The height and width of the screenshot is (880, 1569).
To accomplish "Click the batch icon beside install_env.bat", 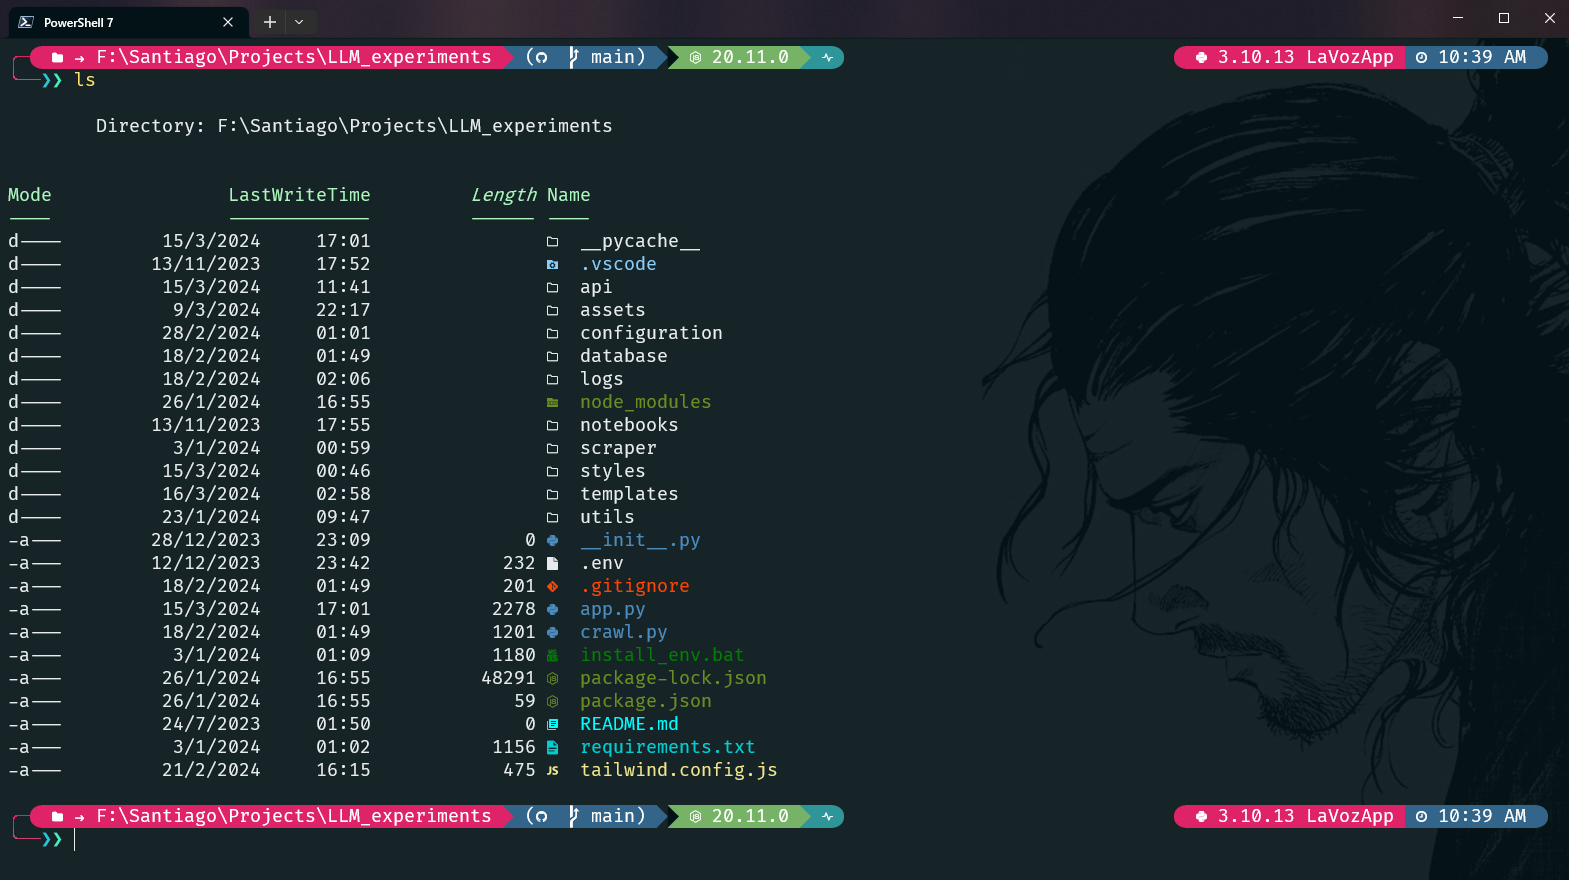I will [552, 655].
